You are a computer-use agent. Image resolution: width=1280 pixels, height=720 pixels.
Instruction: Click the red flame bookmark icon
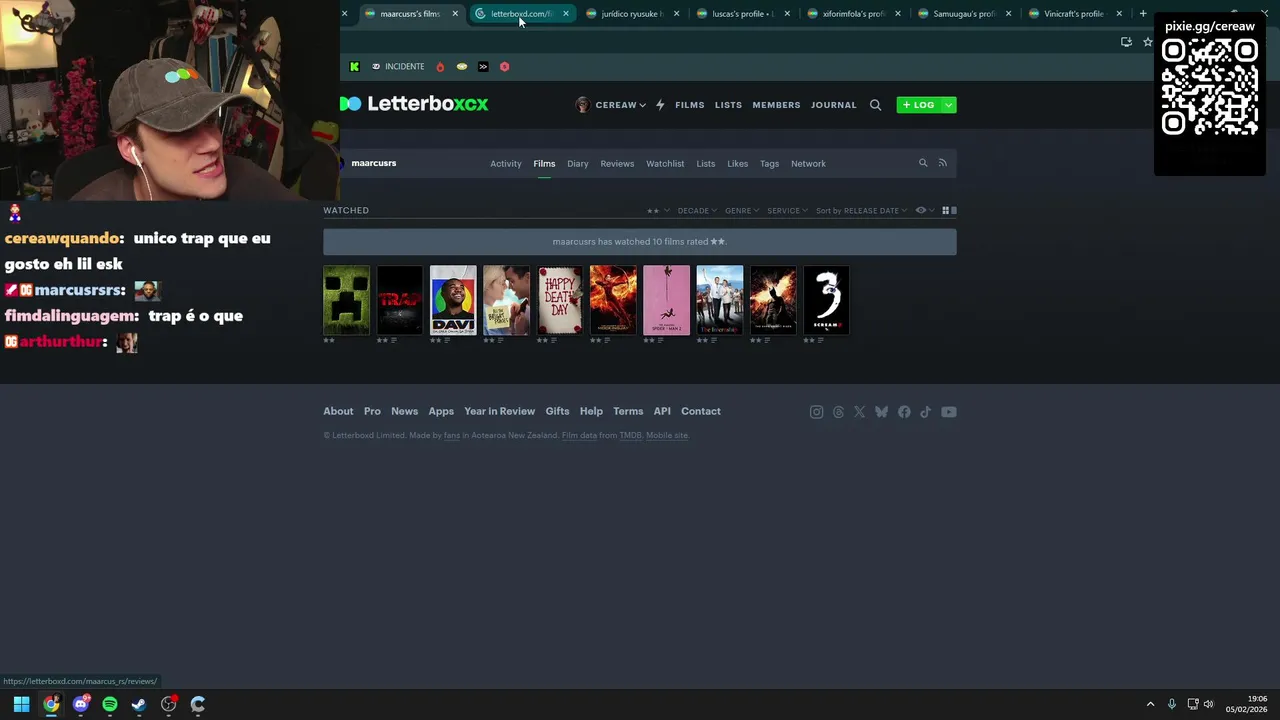tap(440, 66)
